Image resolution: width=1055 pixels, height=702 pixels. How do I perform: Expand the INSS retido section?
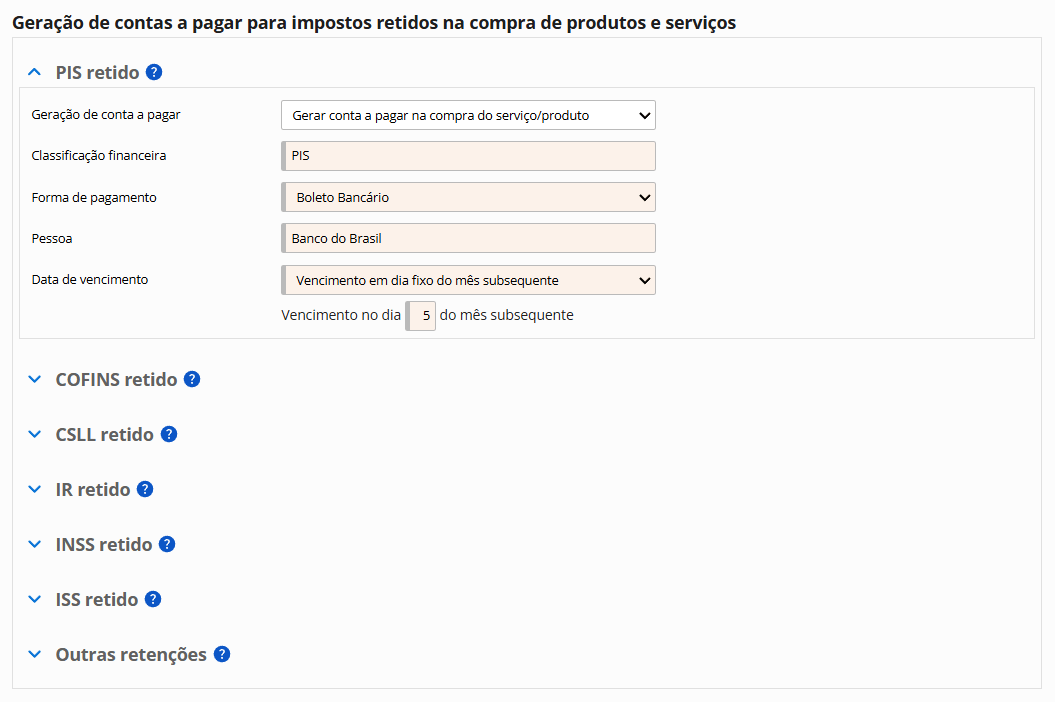click(35, 545)
